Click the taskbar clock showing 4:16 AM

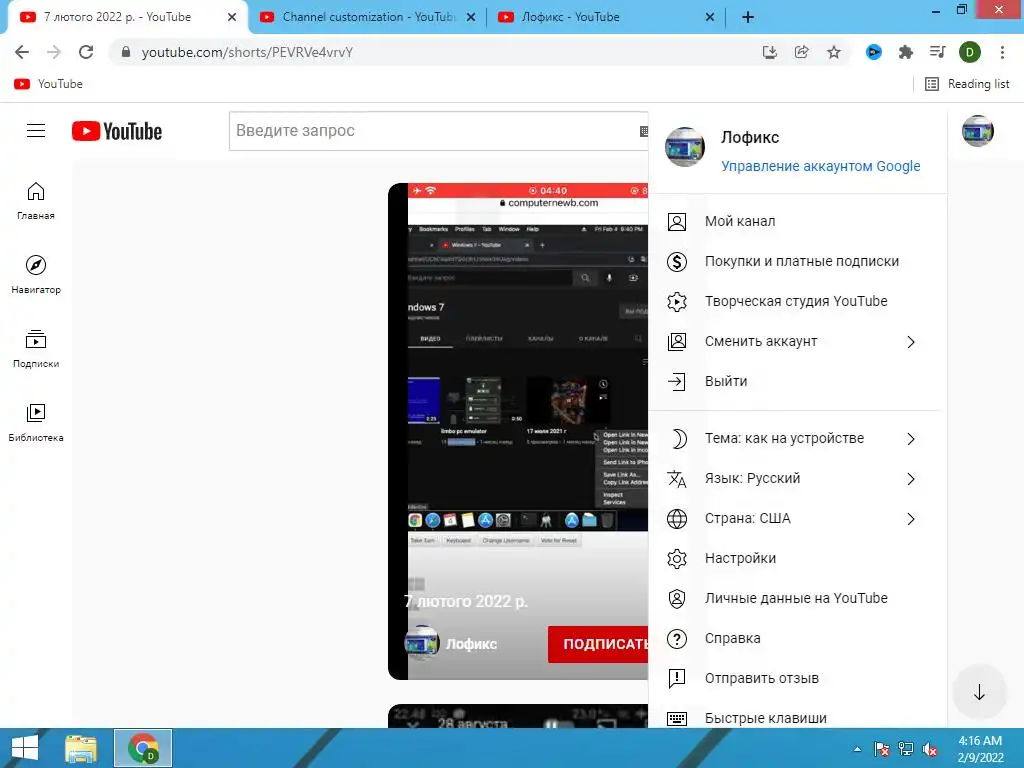click(x=980, y=749)
